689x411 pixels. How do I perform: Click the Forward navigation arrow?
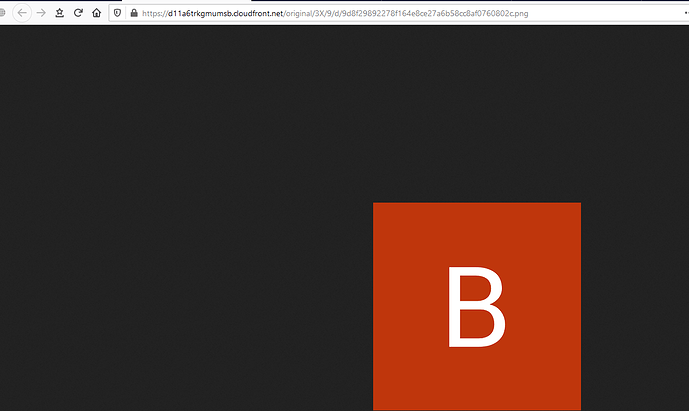[41, 13]
